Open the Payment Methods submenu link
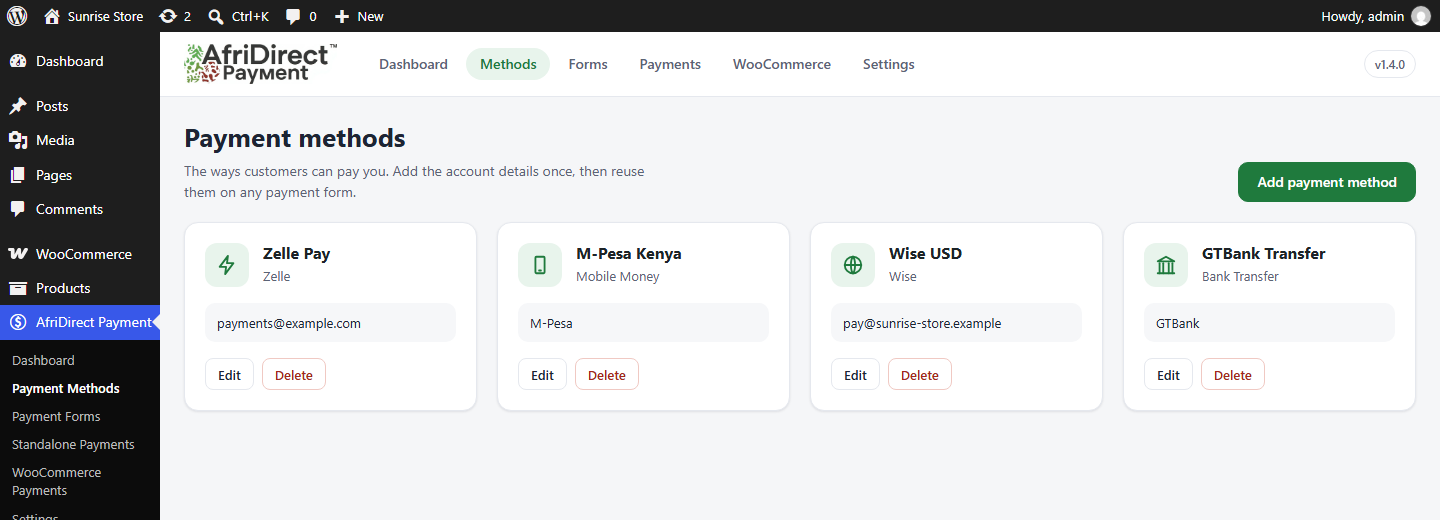 coord(66,388)
